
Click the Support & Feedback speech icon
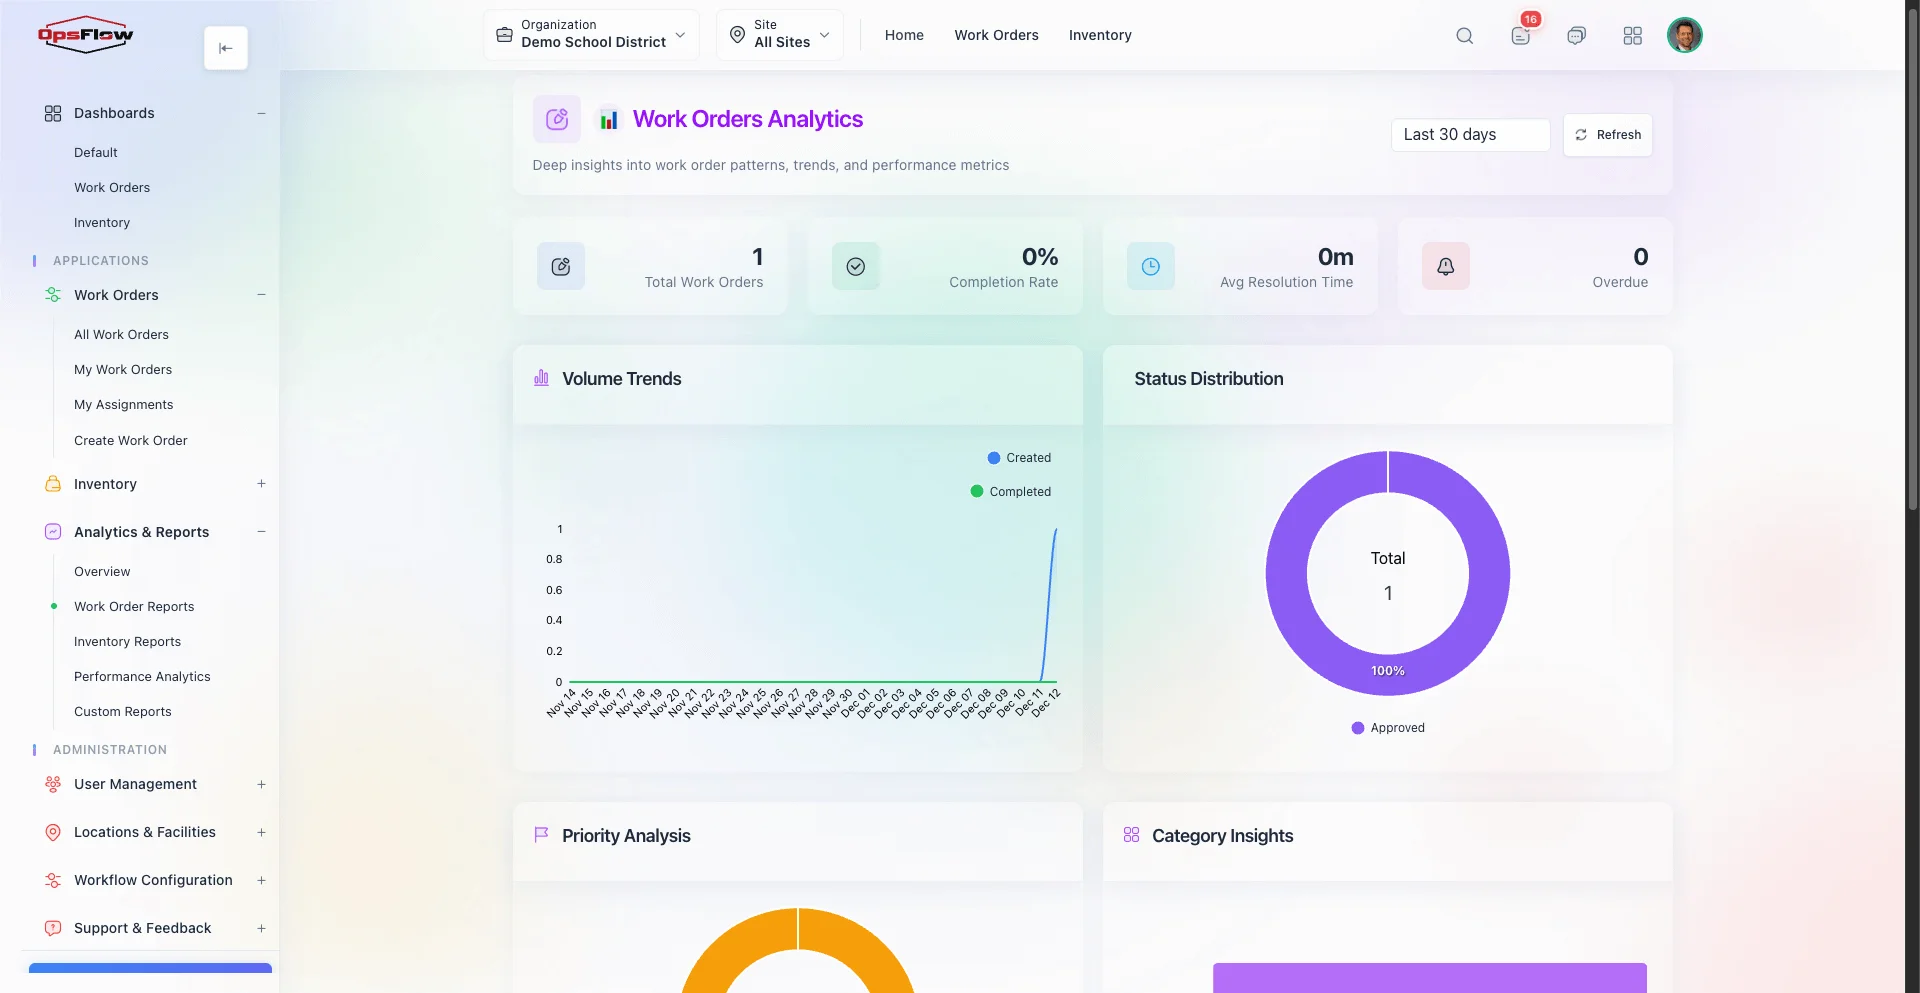click(x=52, y=928)
